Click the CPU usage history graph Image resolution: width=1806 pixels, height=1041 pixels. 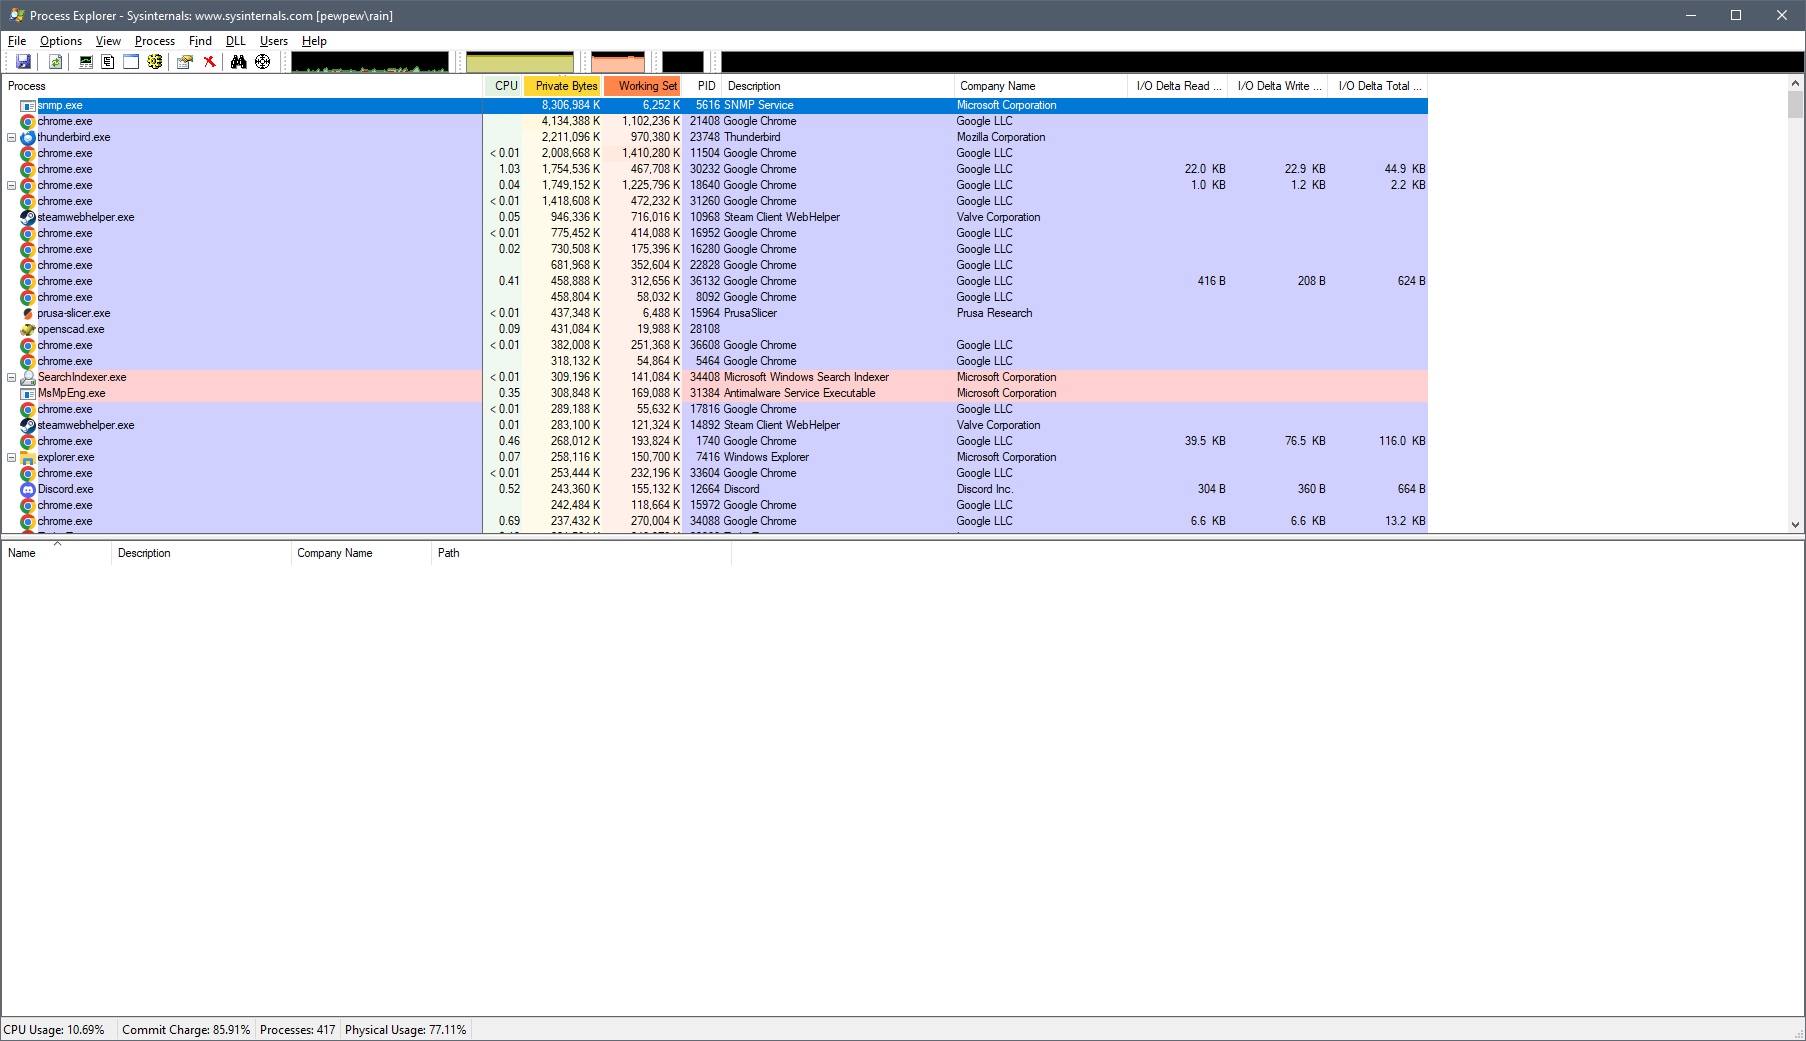pyautogui.click(x=370, y=62)
